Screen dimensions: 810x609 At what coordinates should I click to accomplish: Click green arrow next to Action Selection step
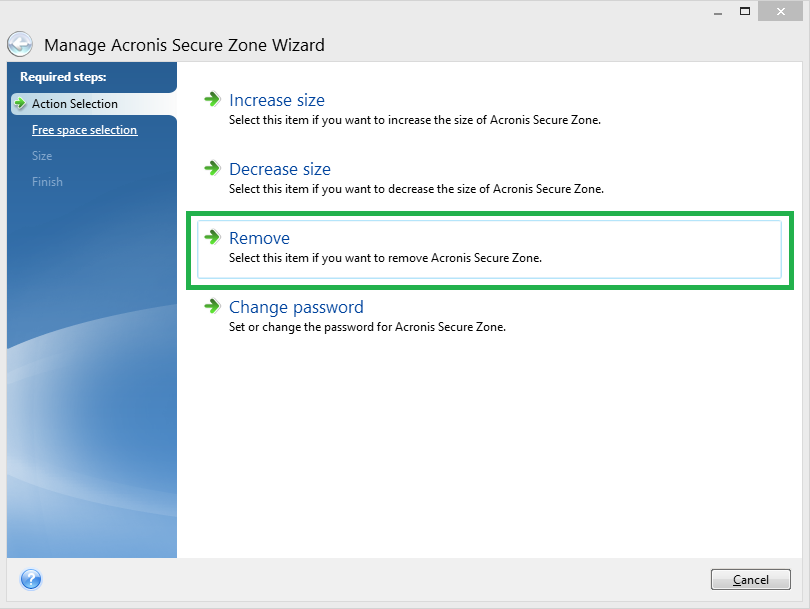coord(20,103)
